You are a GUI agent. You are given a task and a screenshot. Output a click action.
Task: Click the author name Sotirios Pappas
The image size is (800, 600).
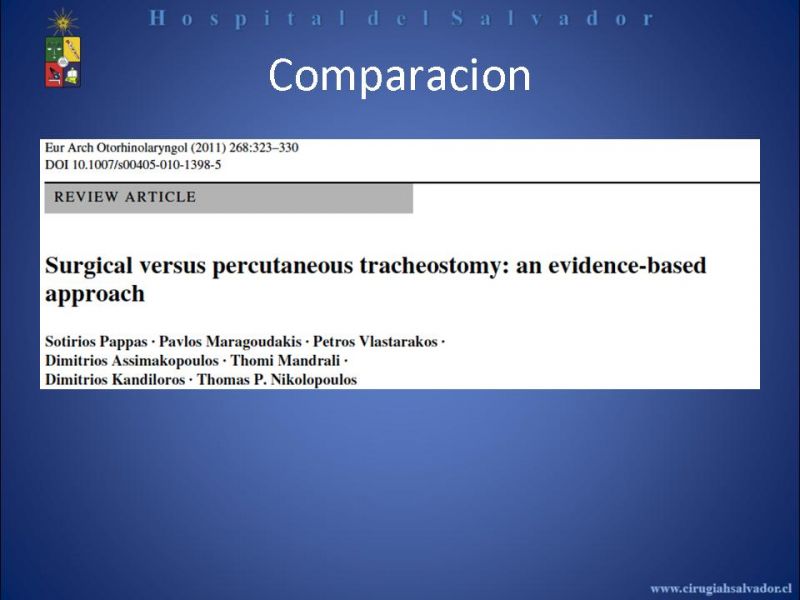coord(96,342)
